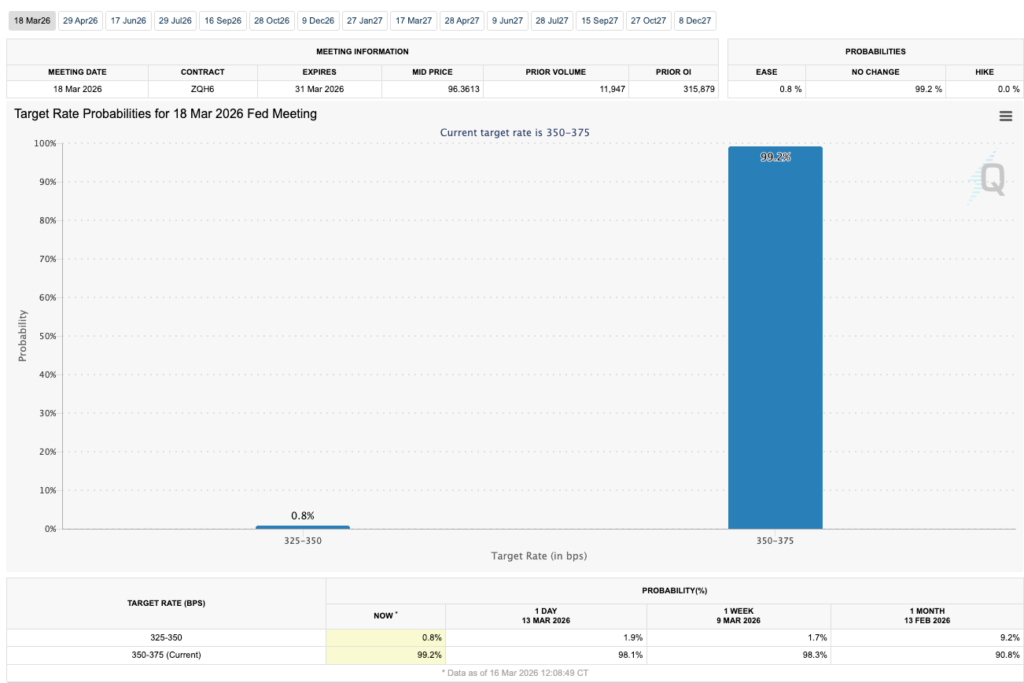This screenshot has width=1024, height=683.
Task: Open the 17 Jun26 meeting tab
Action: tap(128, 20)
